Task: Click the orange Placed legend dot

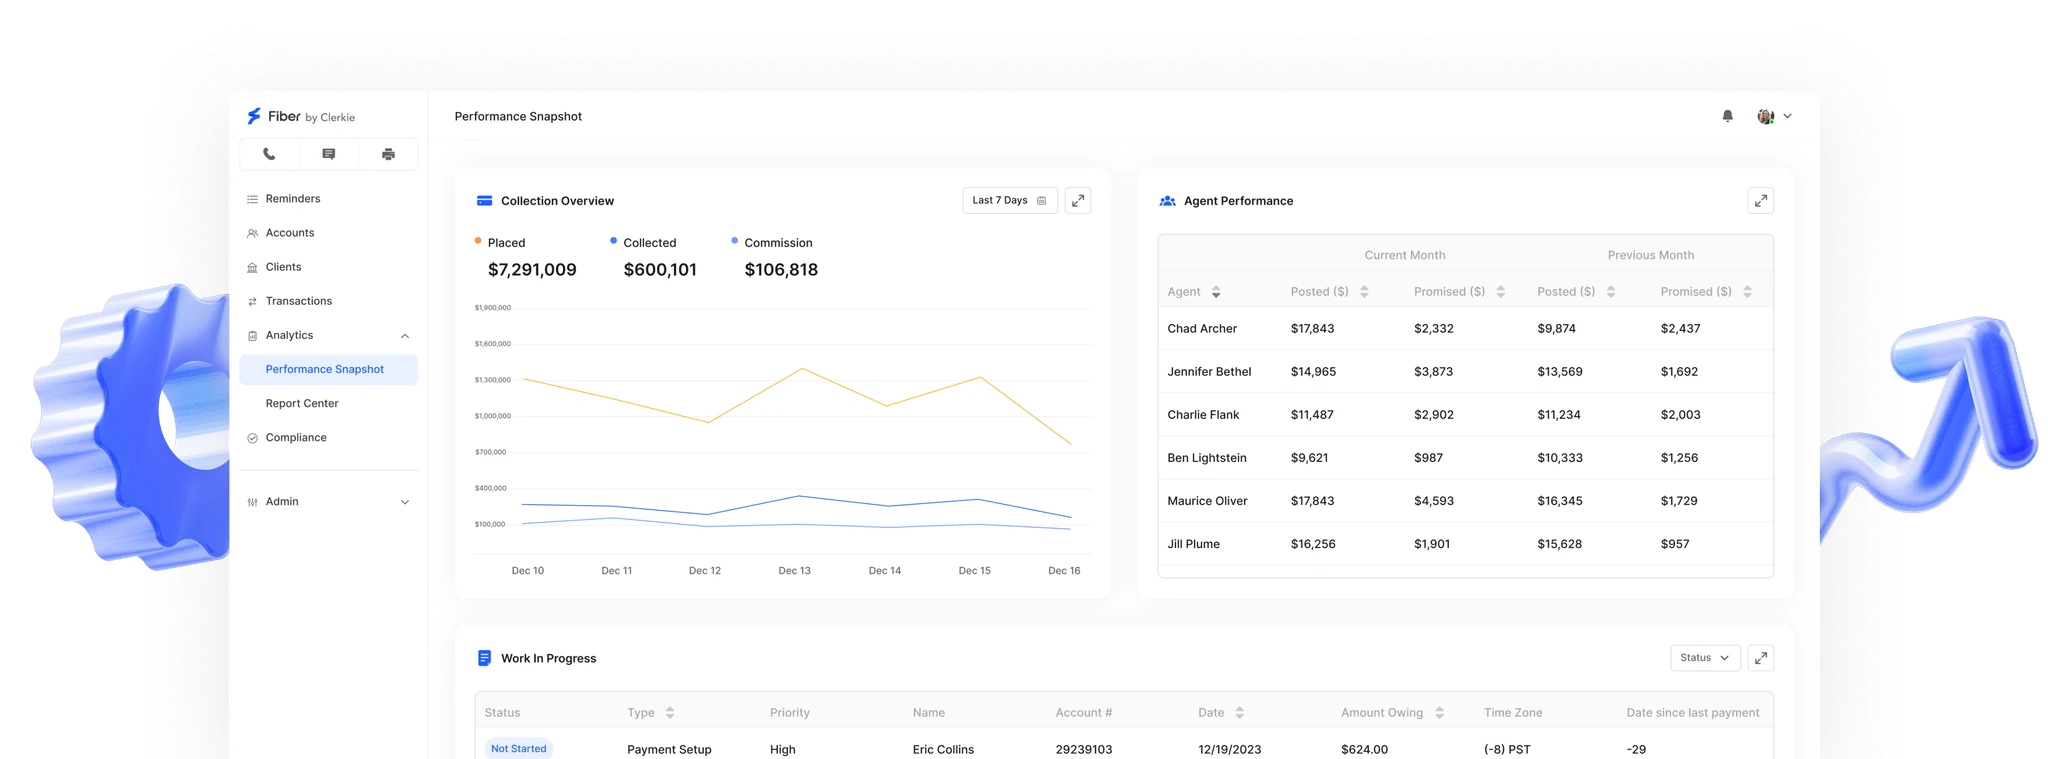Action: [478, 241]
